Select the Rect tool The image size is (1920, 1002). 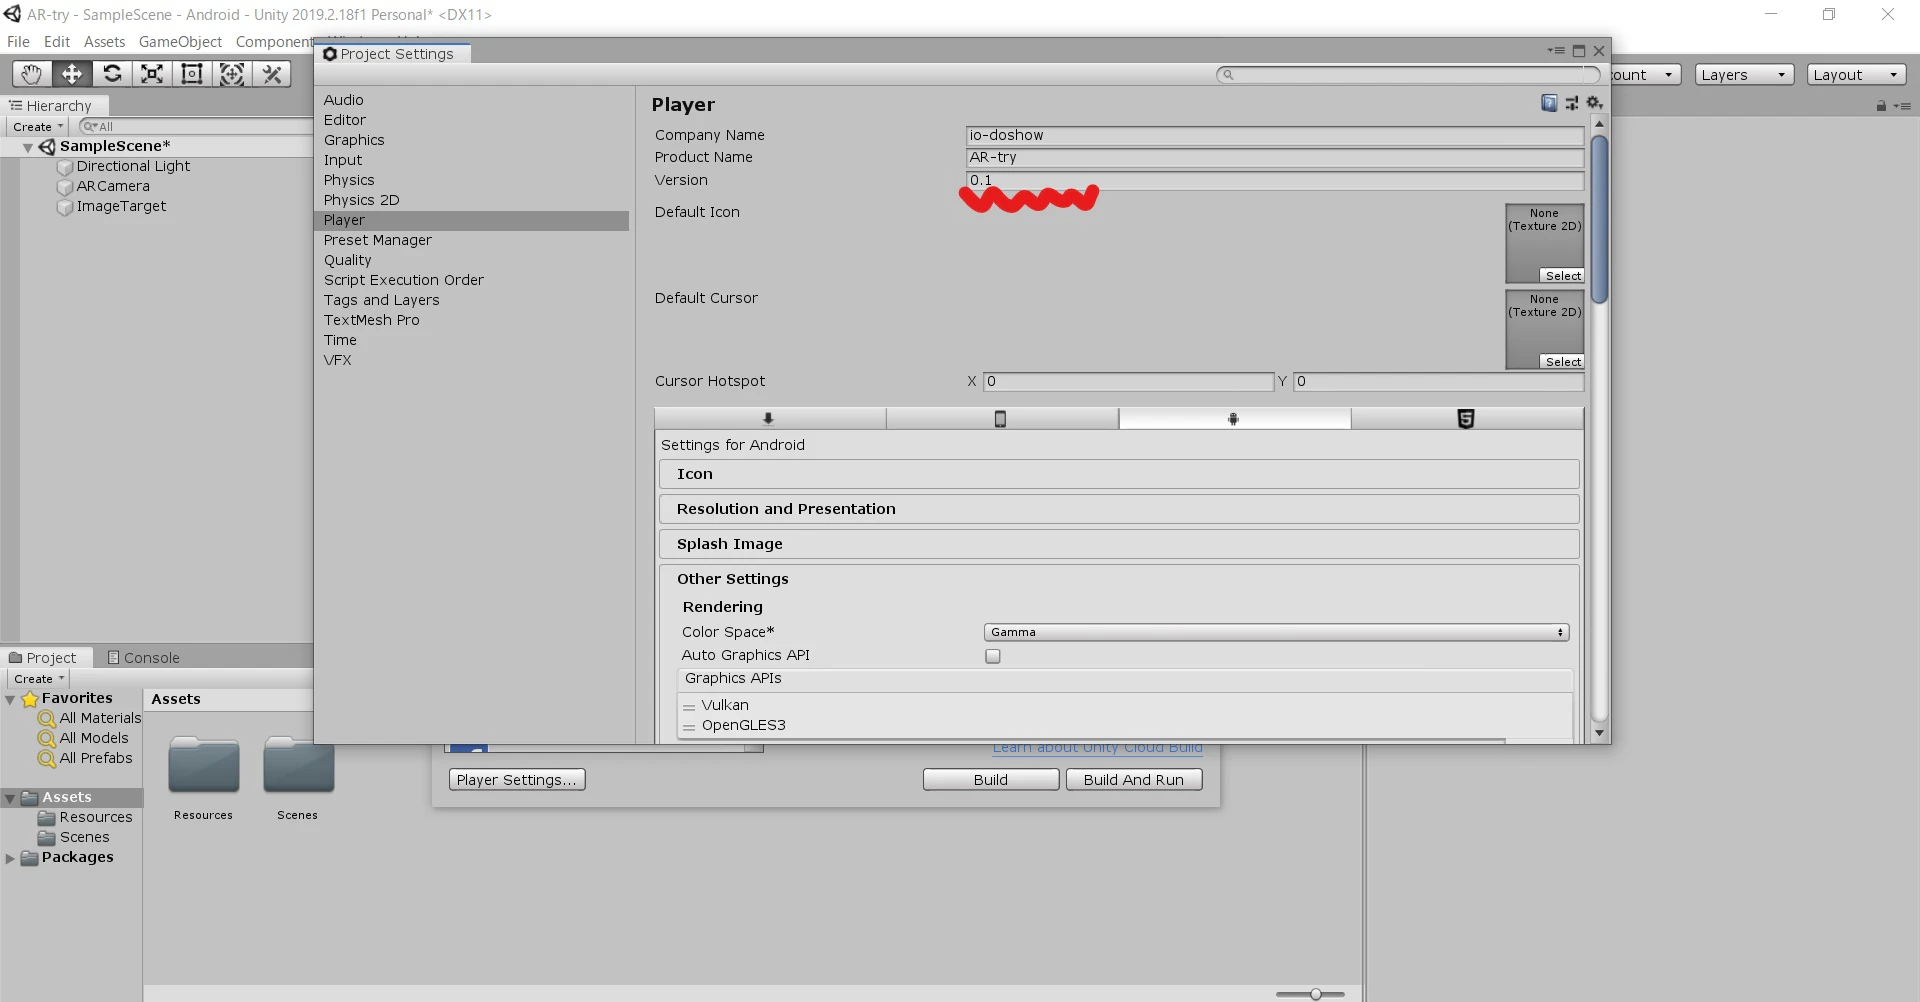tap(192, 74)
